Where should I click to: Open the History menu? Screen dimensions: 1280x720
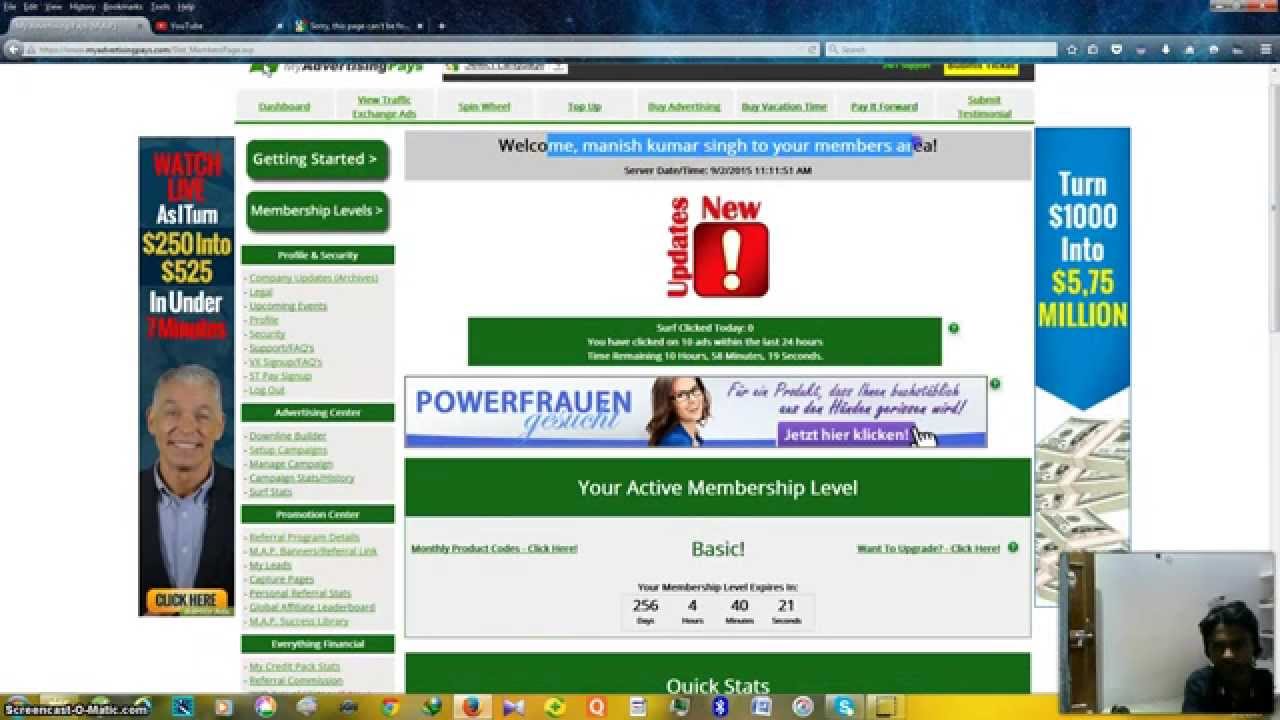83,6
